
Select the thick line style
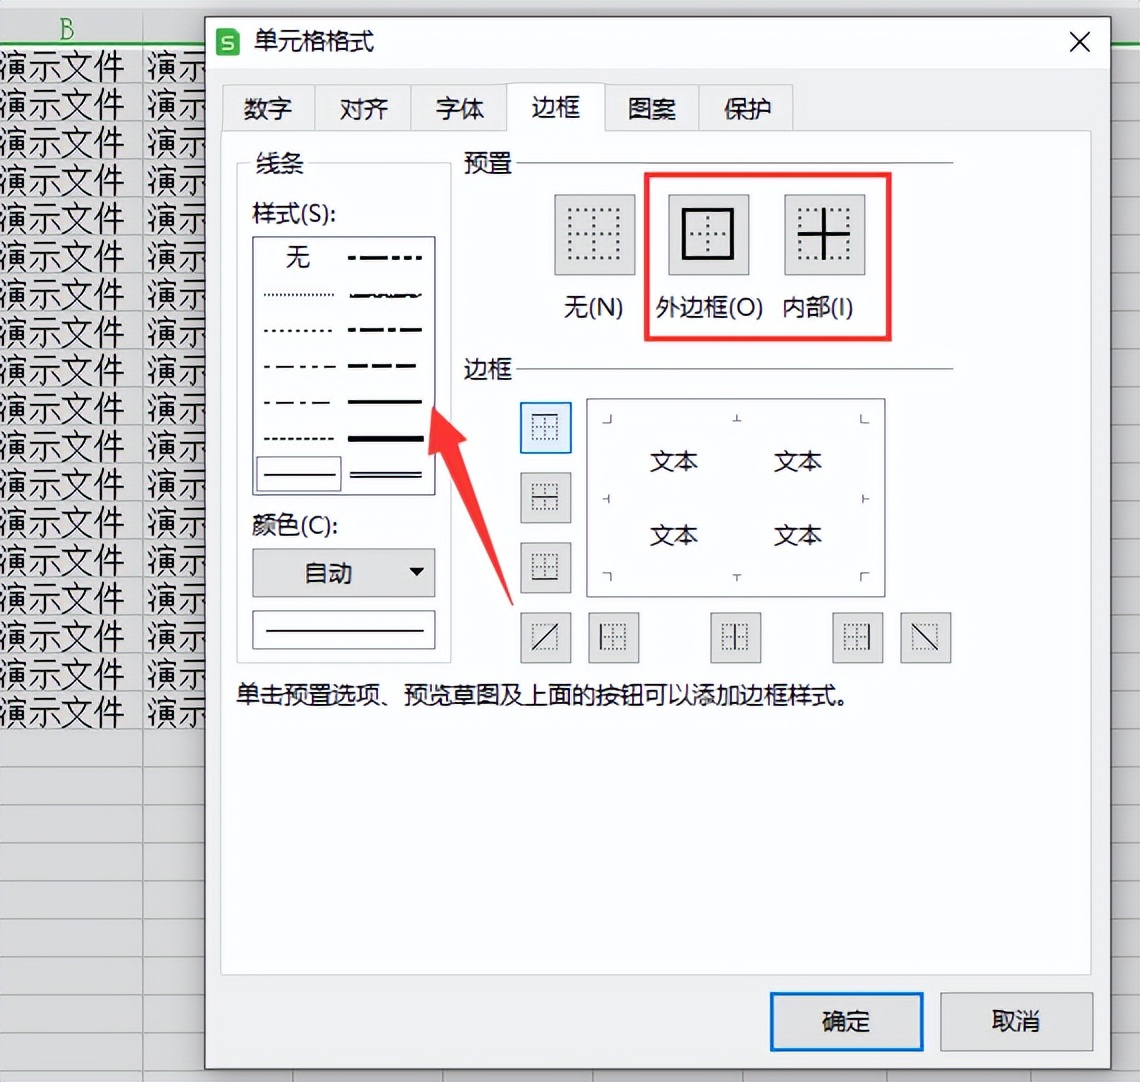(385, 437)
